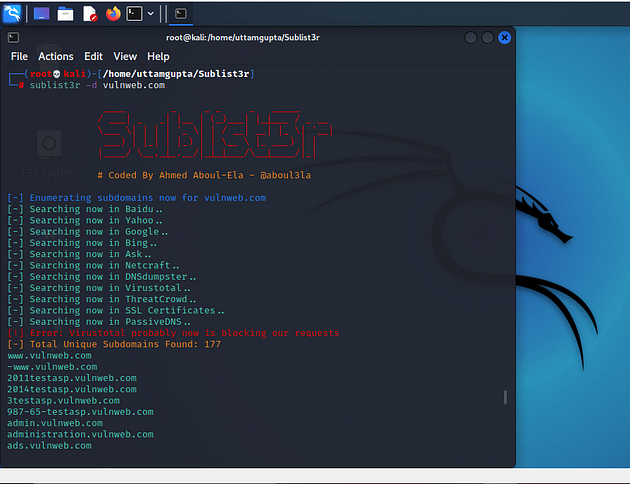Open the file manager panel icon
Viewport: 630px width, 484px height.
(65, 14)
